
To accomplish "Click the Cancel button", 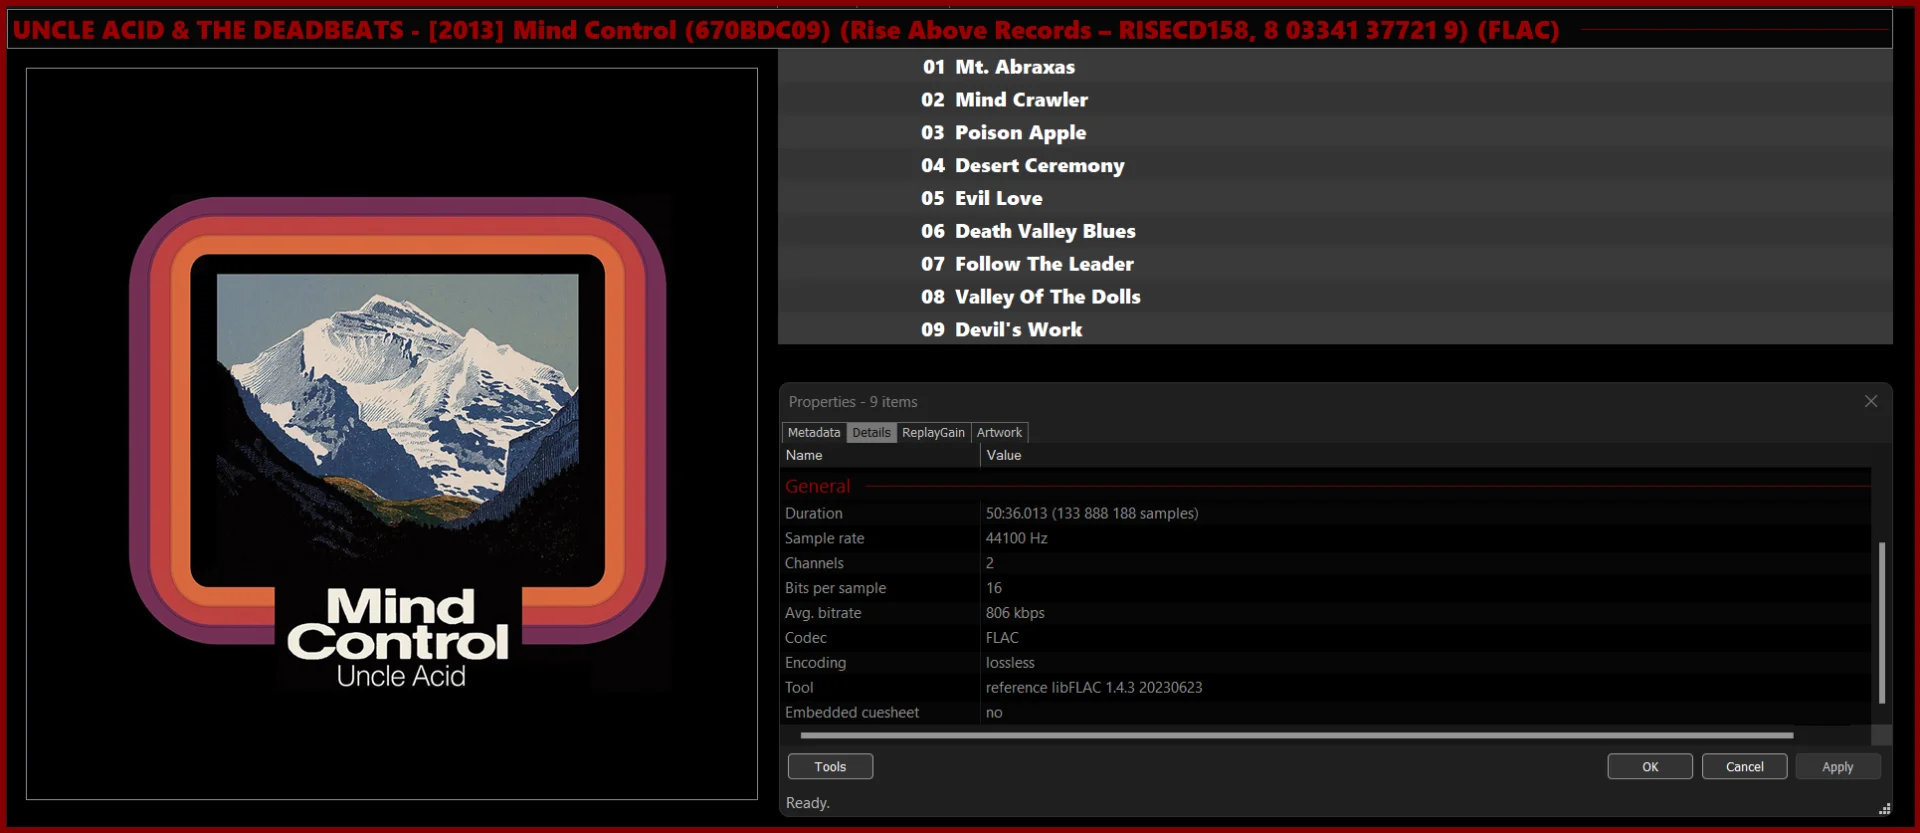I will coord(1744,766).
